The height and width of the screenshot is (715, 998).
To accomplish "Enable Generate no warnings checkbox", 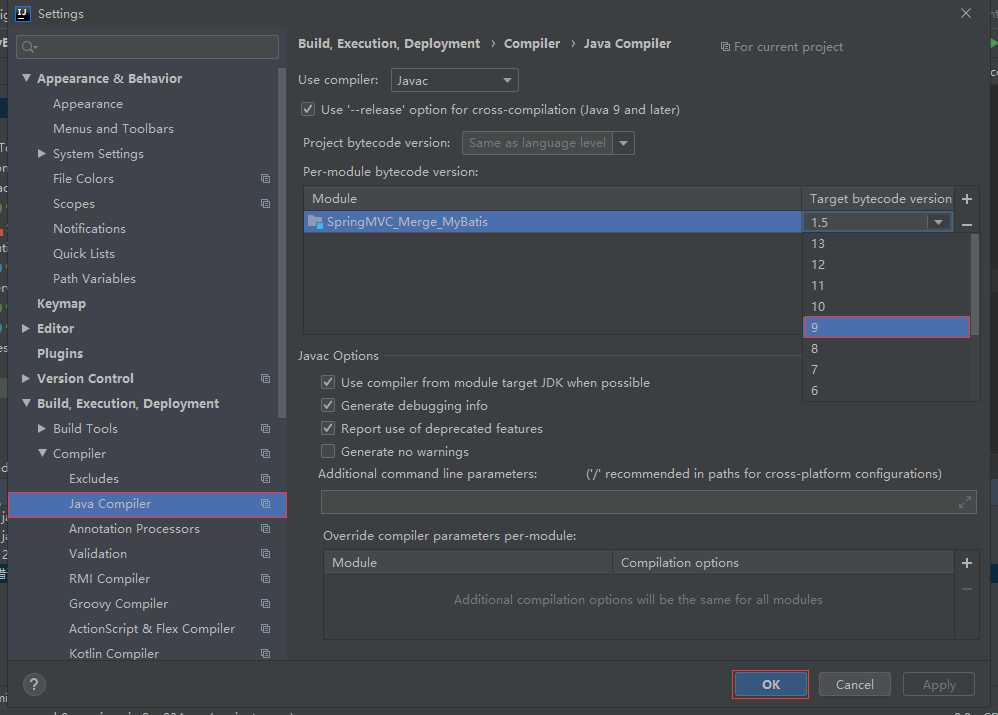I will (328, 452).
